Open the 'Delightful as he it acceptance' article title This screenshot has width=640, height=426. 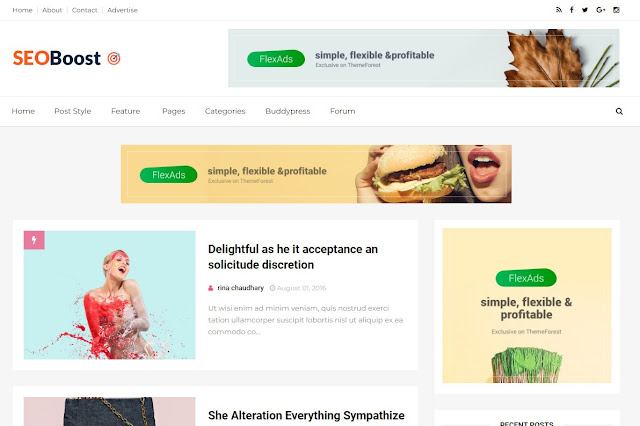293,257
